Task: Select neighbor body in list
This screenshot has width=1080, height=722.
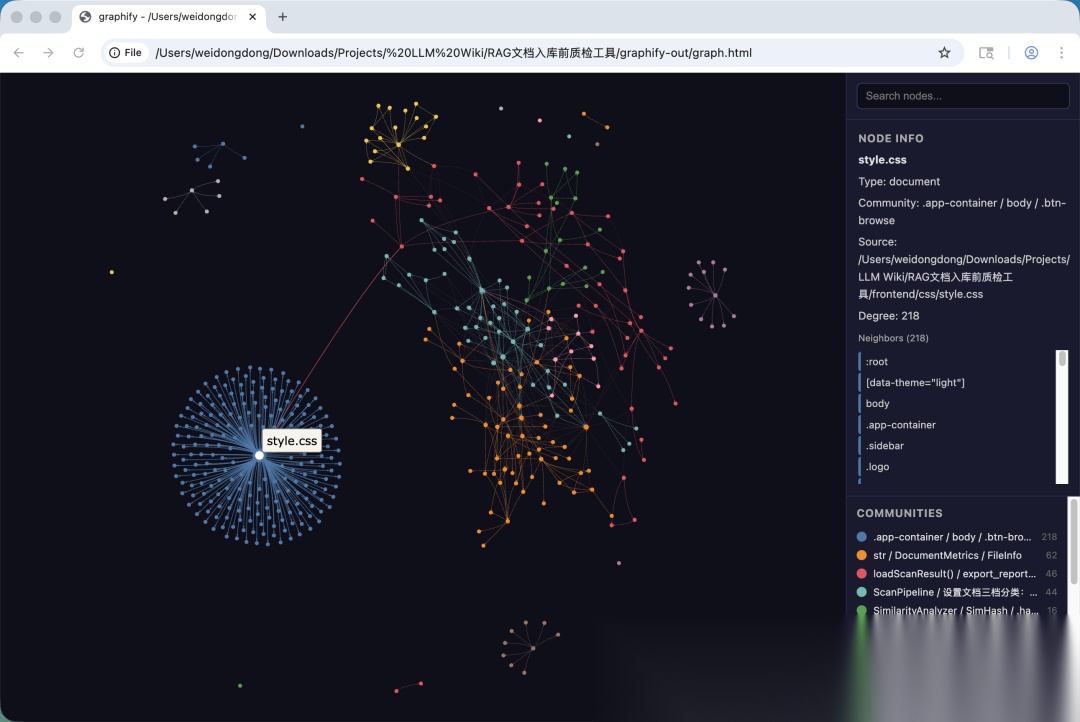Action: (956, 404)
